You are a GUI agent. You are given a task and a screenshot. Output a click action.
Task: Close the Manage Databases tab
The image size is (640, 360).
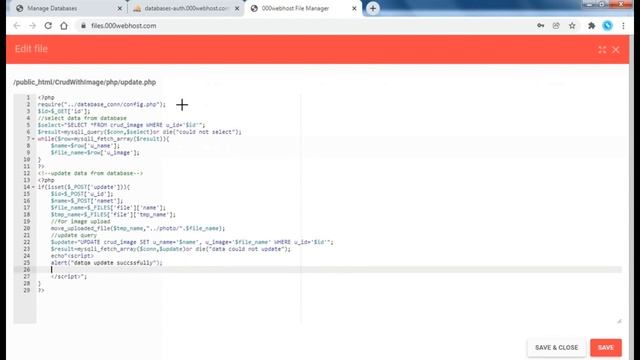pyautogui.click(x=120, y=8)
